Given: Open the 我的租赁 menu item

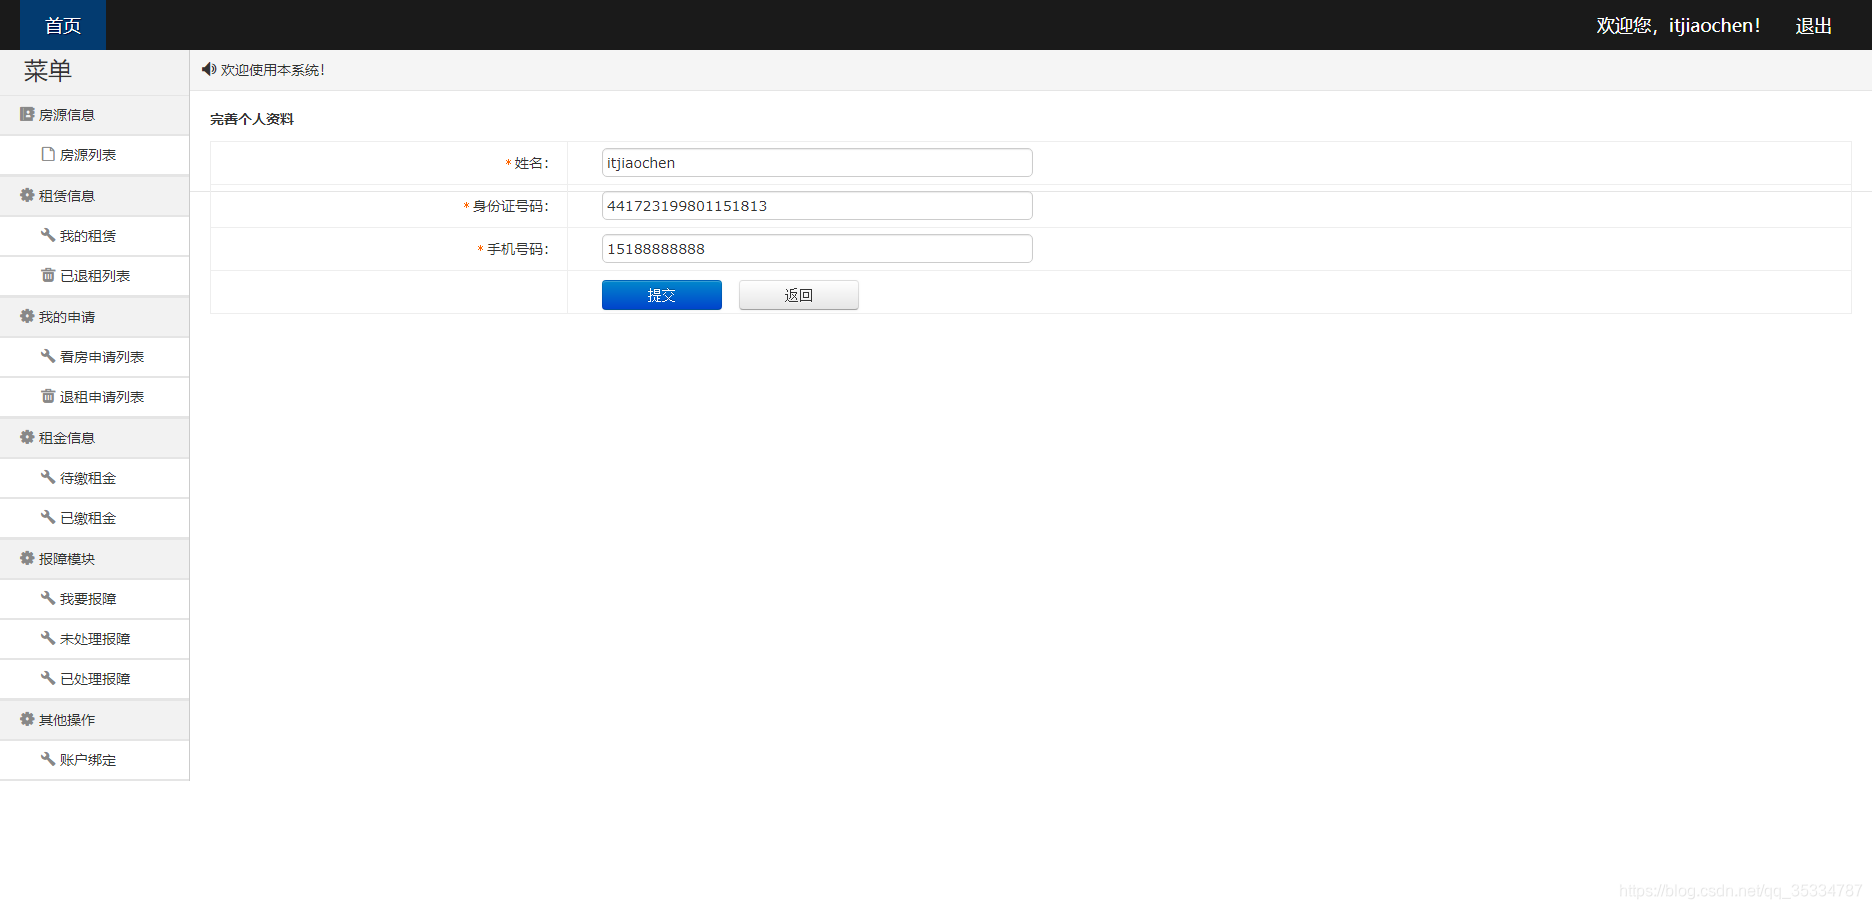Looking at the screenshot, I should (94, 236).
